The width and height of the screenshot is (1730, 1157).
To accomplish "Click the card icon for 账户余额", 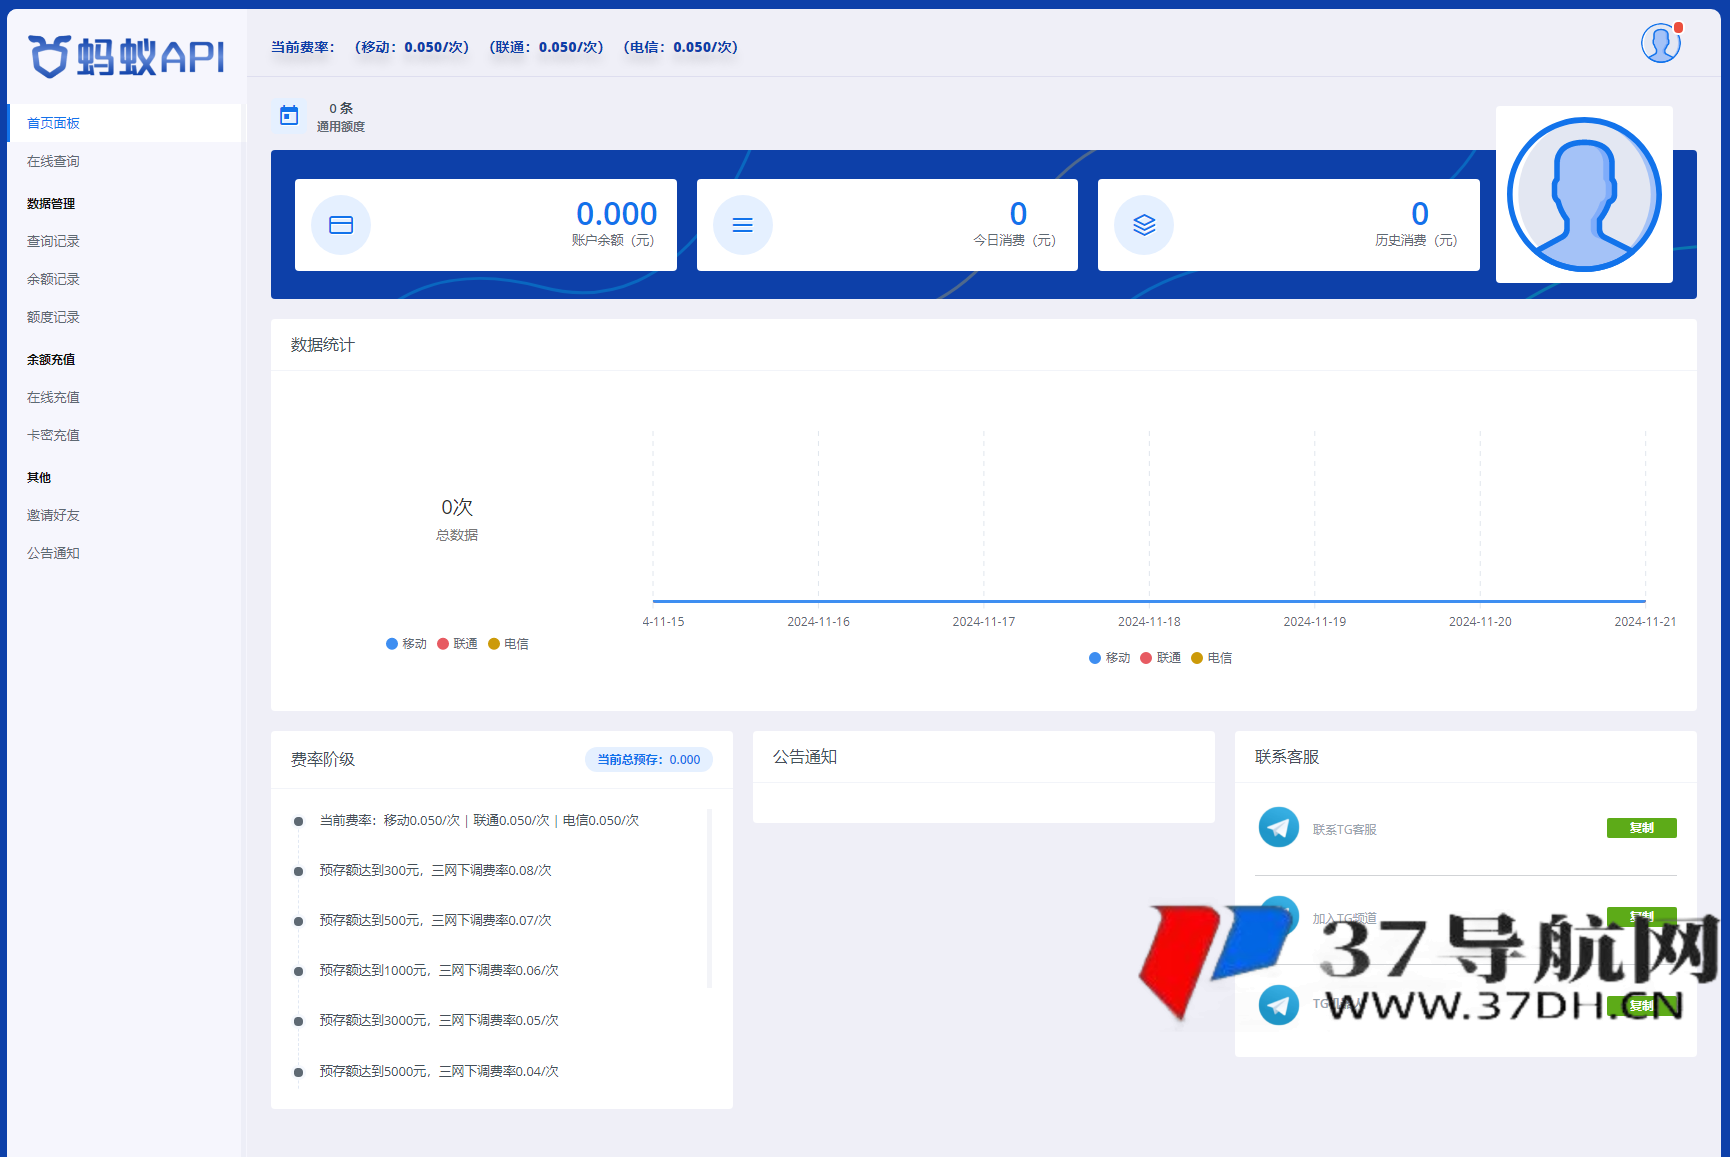I will (341, 225).
